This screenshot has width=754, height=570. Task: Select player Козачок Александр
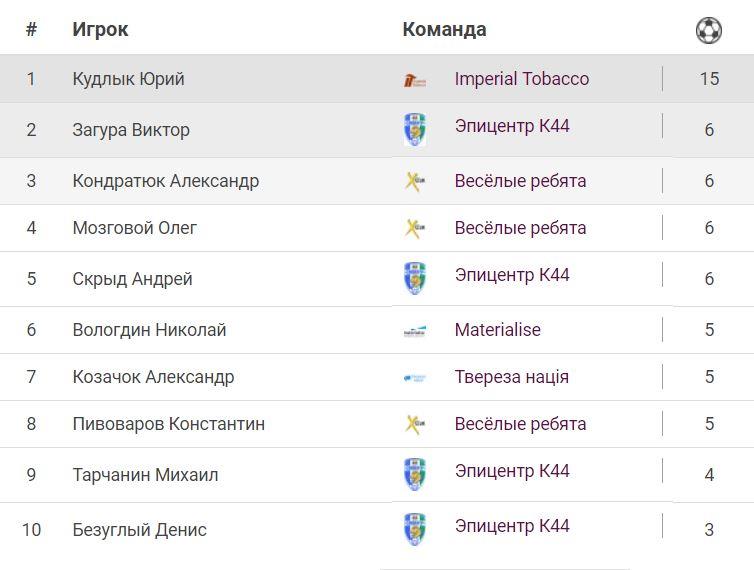pyautogui.click(x=153, y=377)
